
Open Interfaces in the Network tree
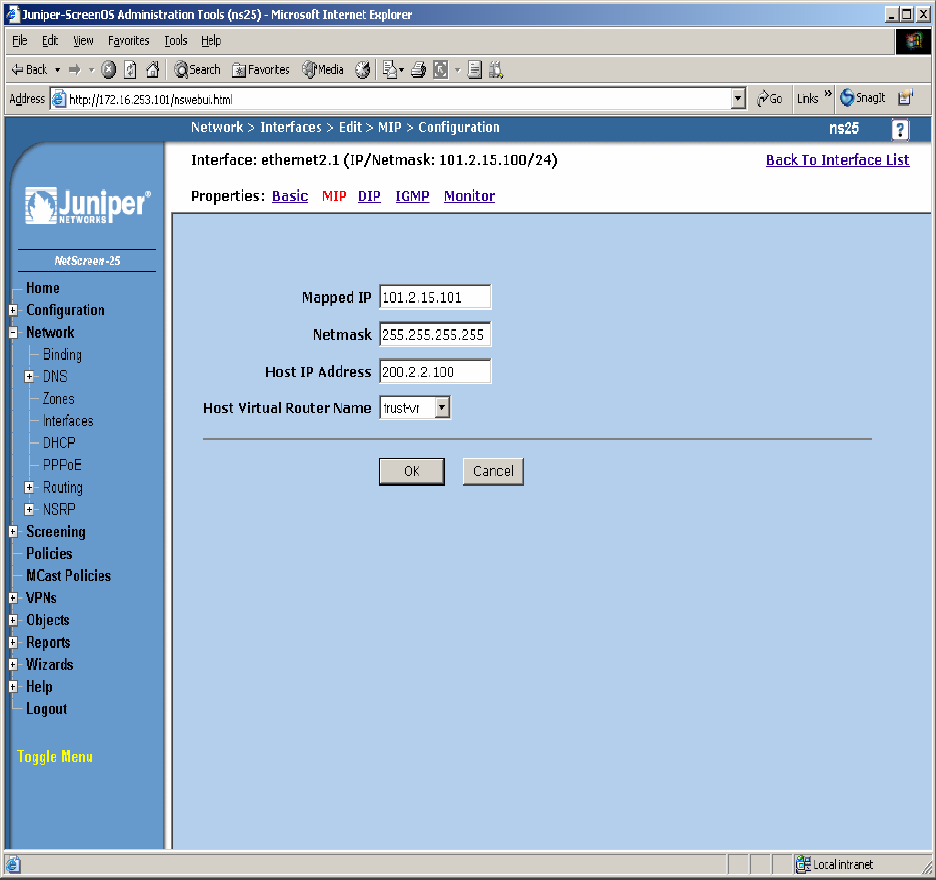tap(68, 421)
